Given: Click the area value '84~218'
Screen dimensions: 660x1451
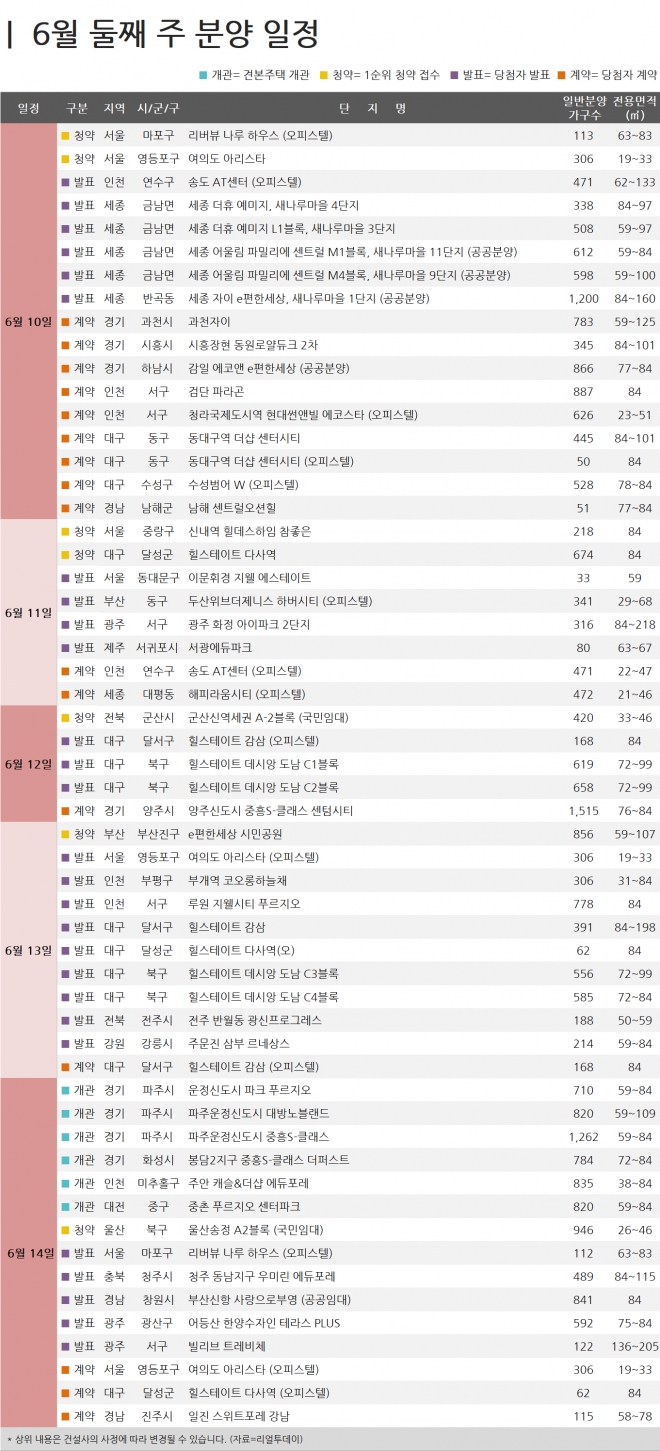Looking at the screenshot, I should [x=633, y=624].
